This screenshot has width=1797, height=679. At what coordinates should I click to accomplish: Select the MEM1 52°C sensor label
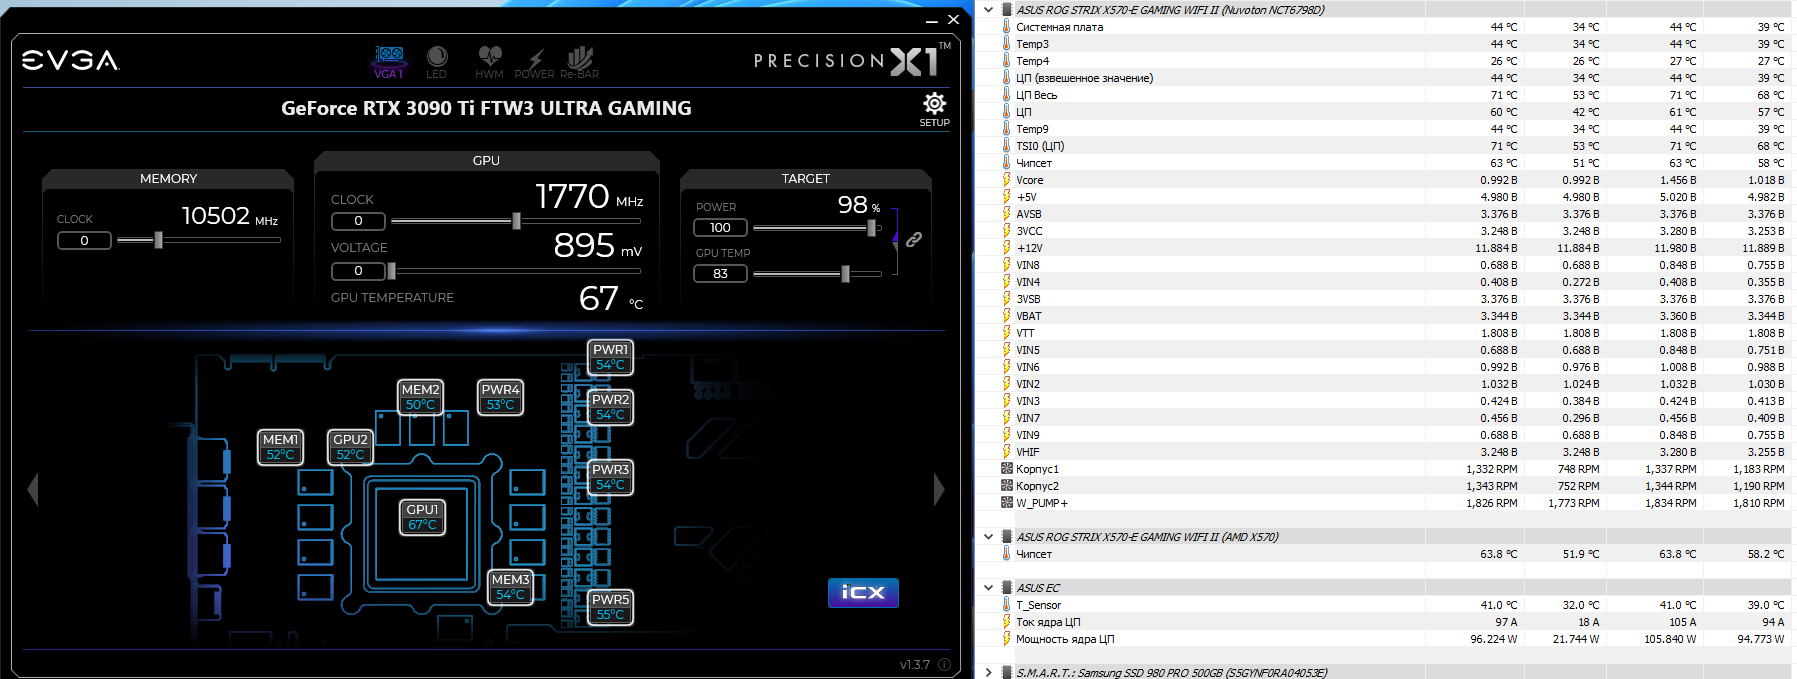(x=280, y=447)
